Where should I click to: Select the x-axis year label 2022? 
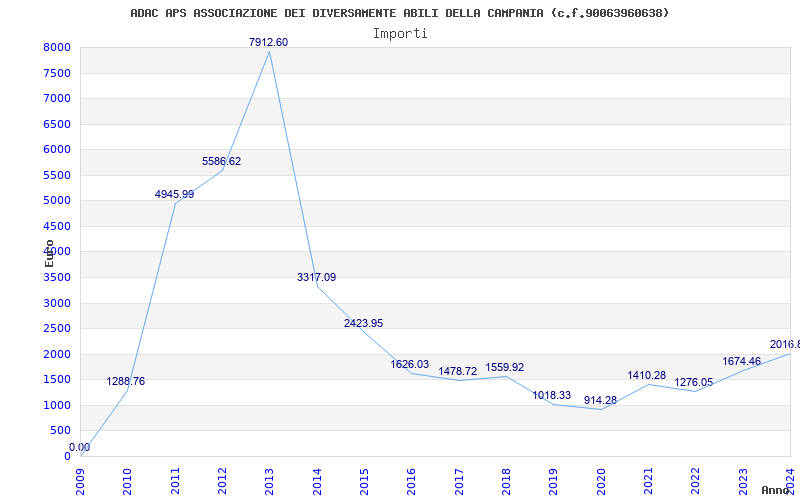pyautogui.click(x=695, y=482)
